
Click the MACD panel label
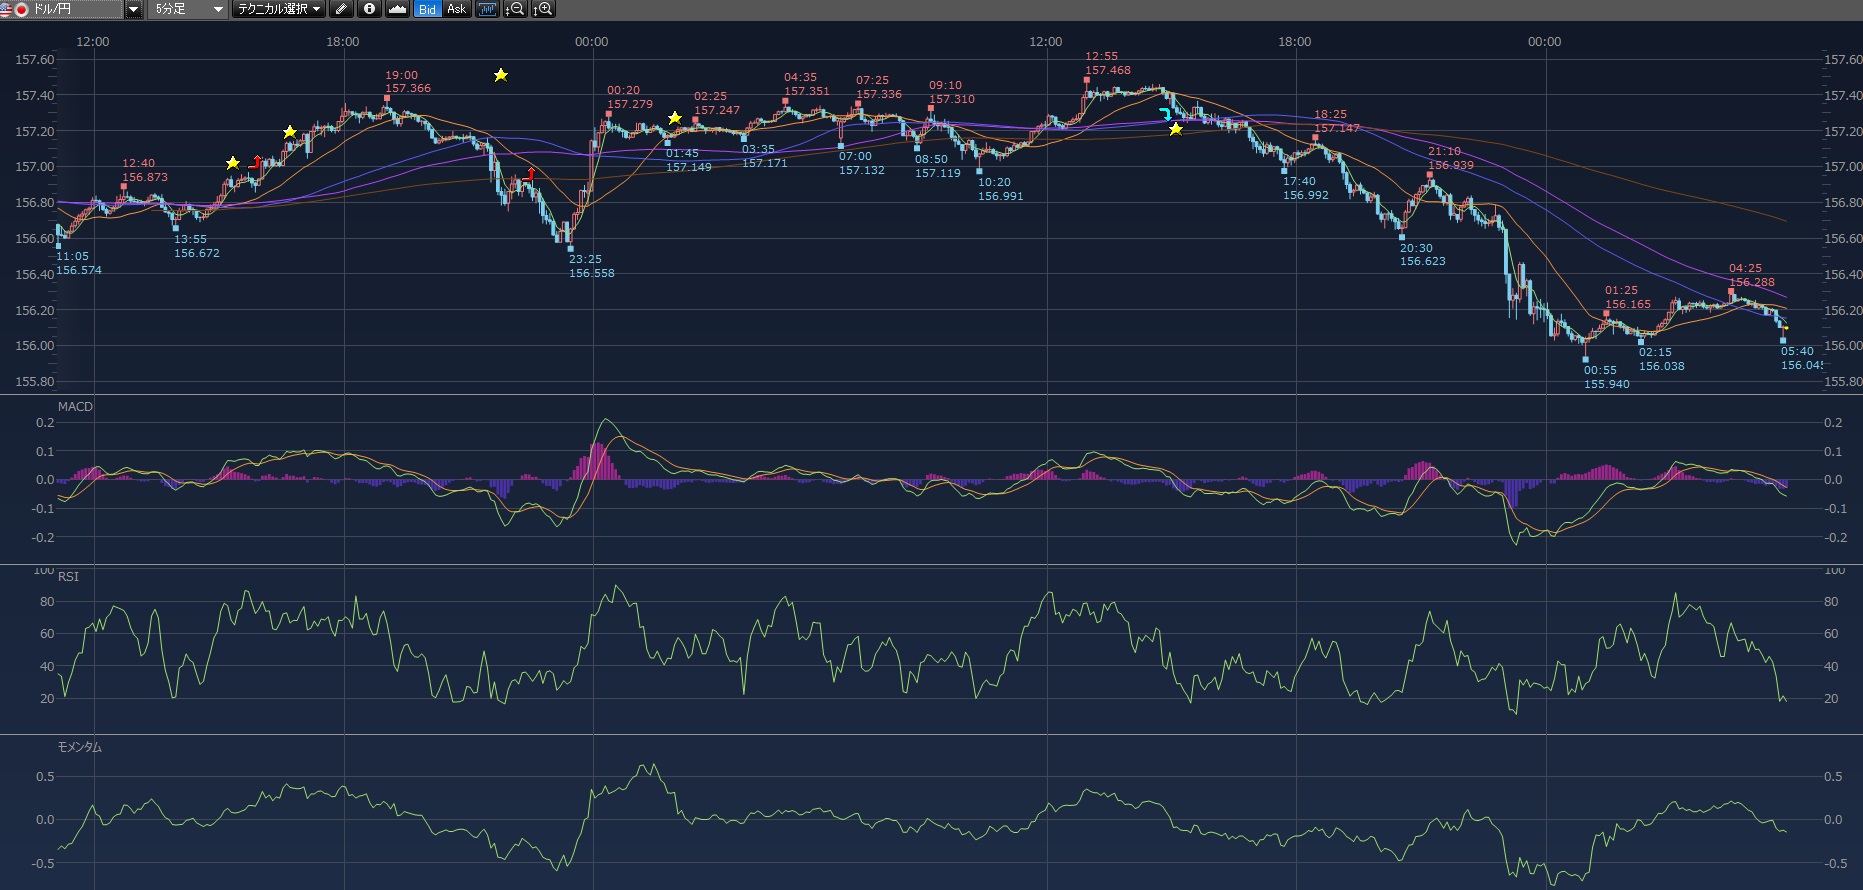tap(75, 407)
